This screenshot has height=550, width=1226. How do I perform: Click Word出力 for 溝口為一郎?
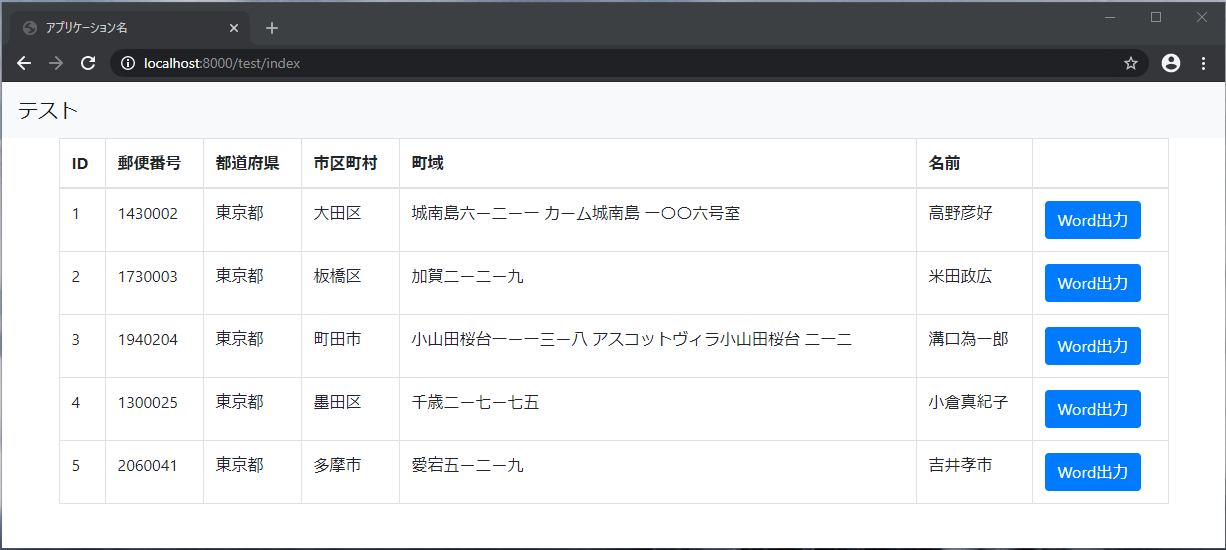click(x=1093, y=346)
